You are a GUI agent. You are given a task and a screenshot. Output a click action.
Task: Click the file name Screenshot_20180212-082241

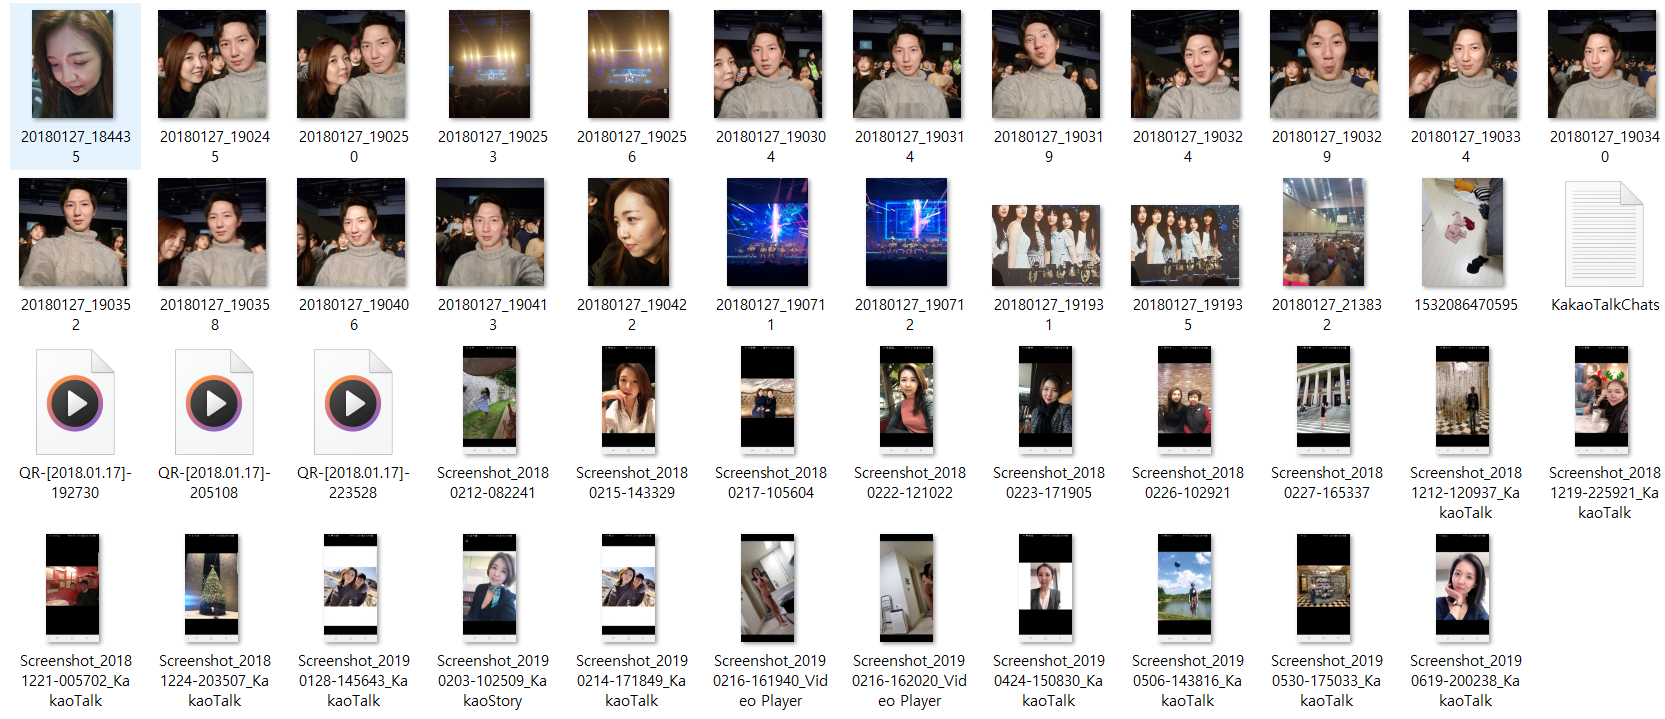point(492,483)
